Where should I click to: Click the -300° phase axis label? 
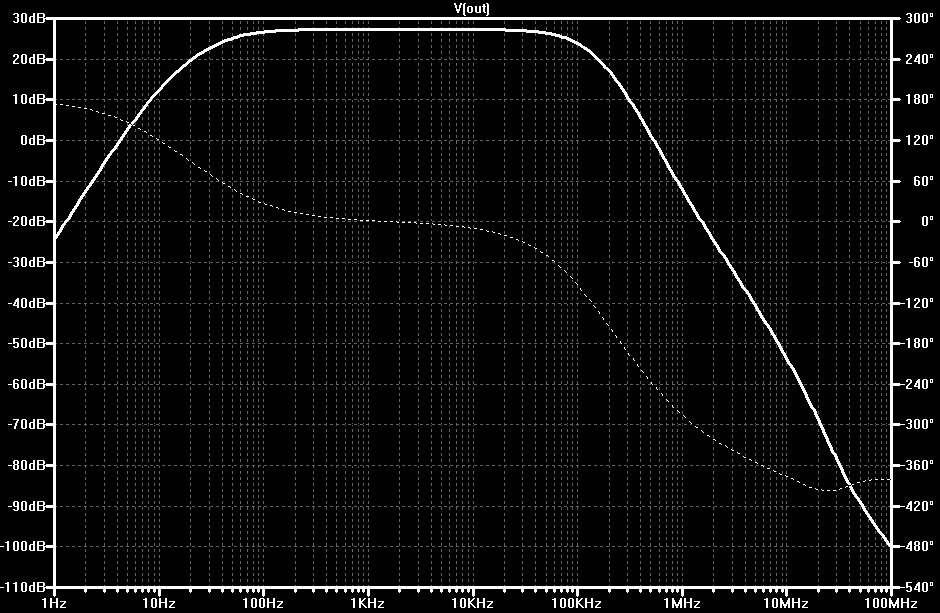[x=917, y=424]
